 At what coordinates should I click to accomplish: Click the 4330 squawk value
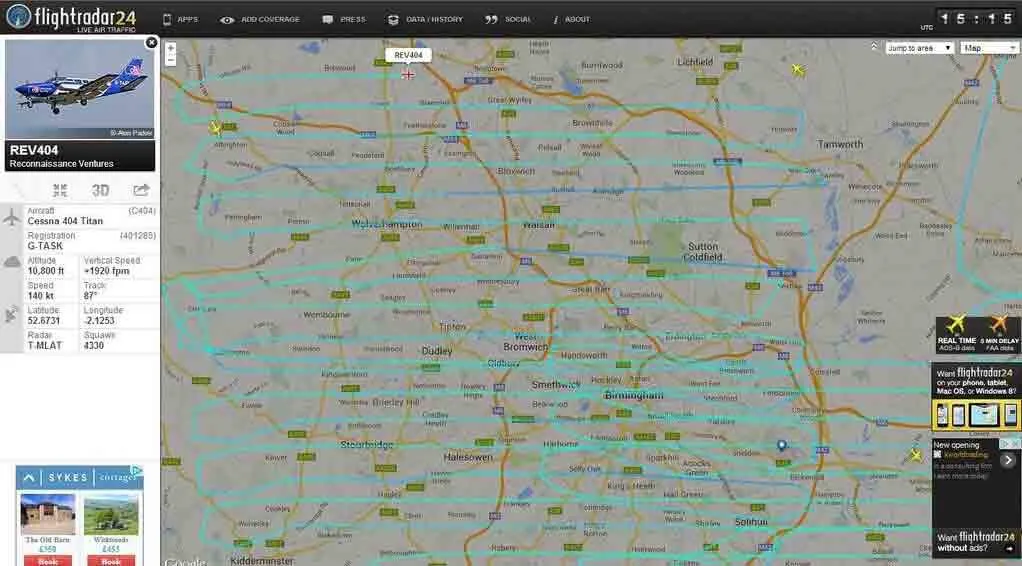(x=94, y=345)
